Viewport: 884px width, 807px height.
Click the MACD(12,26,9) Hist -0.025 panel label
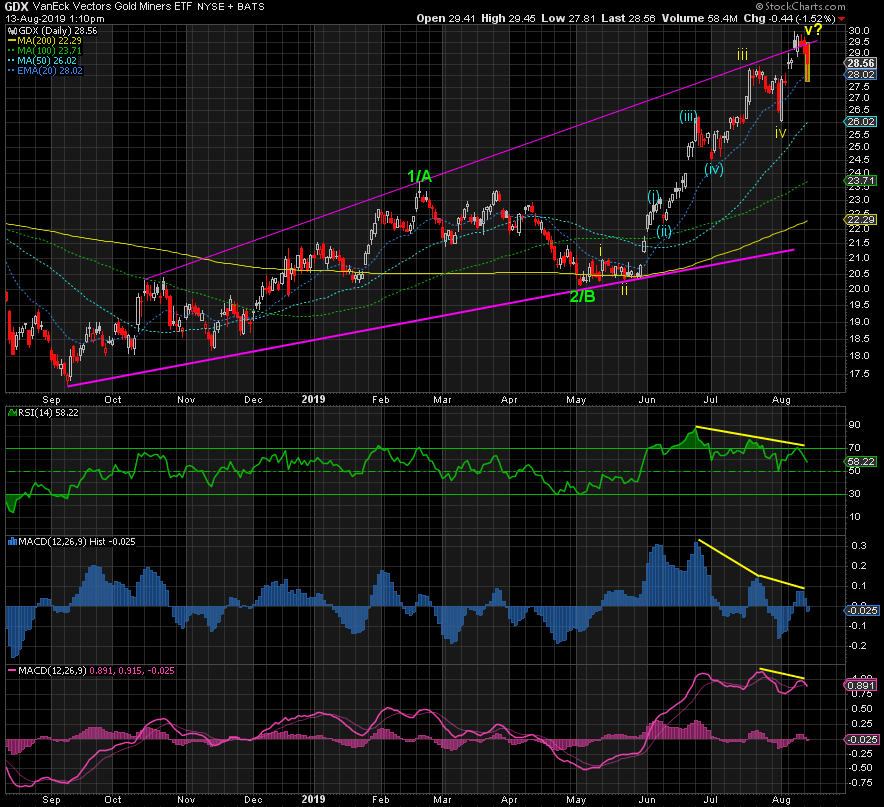(x=77, y=541)
